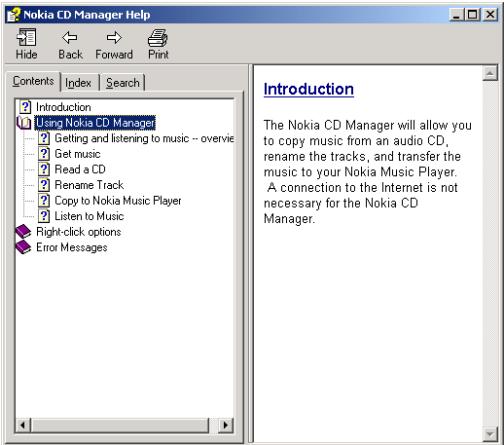Screen dimensions: 504x445
Task: Click contents horizontal scrollbar left arrow
Action: point(23,425)
